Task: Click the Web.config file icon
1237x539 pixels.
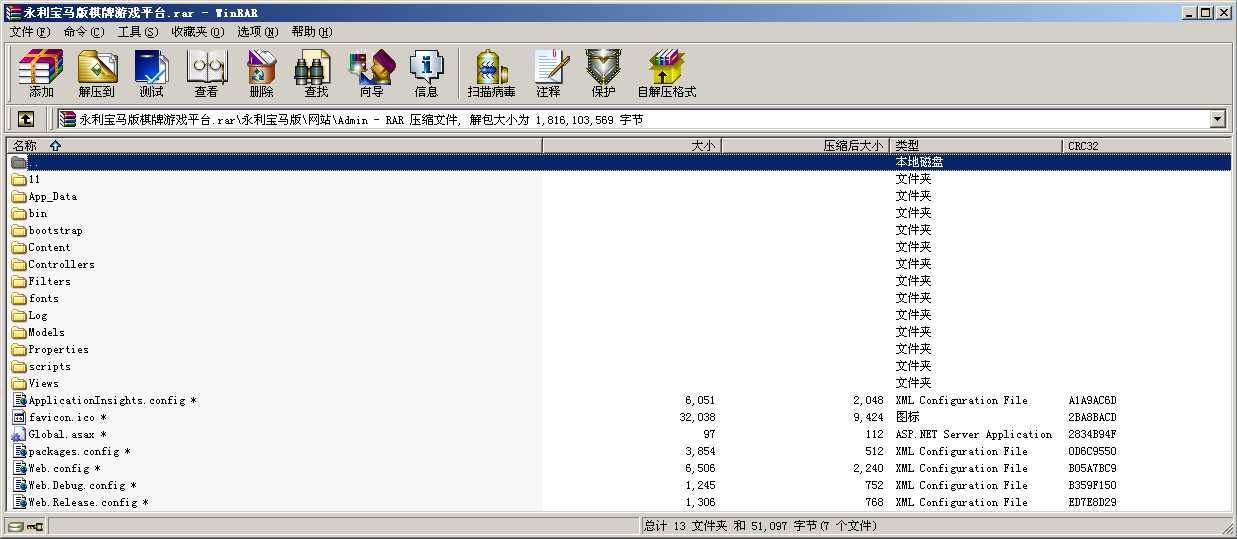Action: 19,468
